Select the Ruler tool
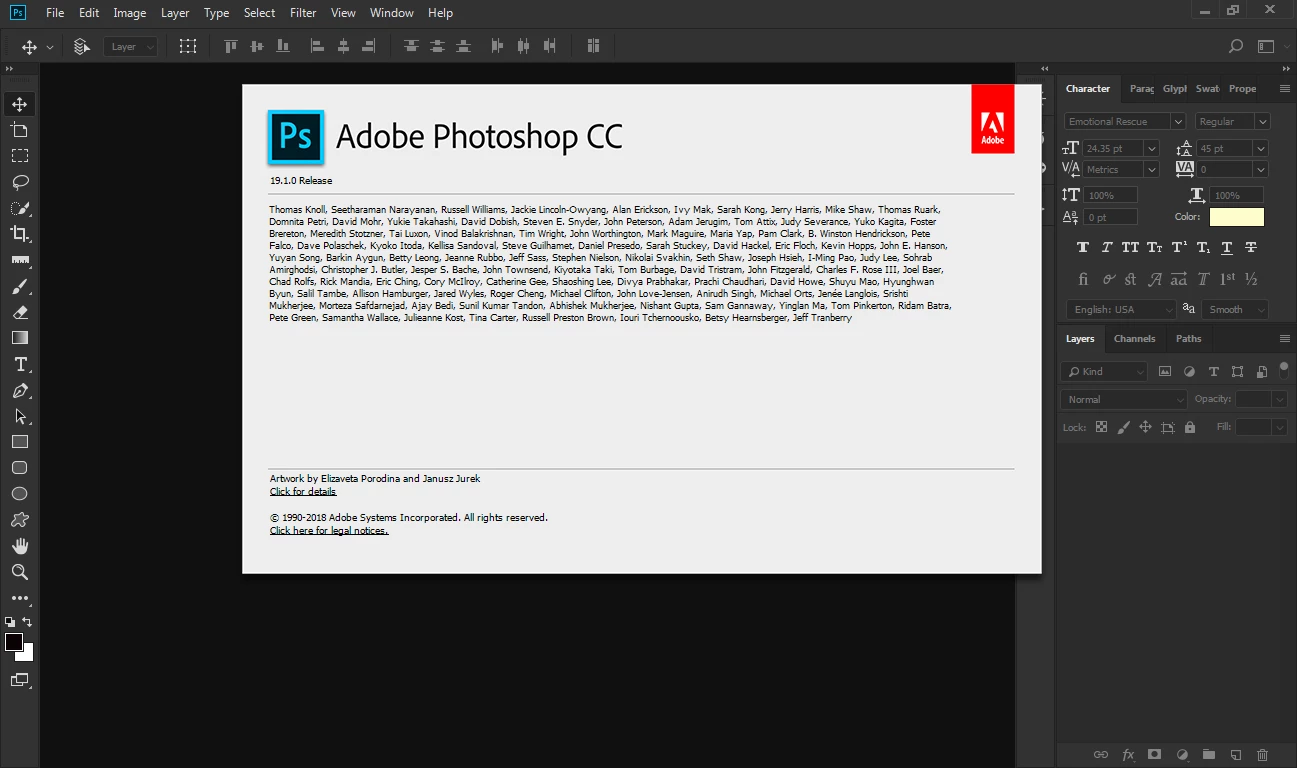Screen dimensions: 1297x768 pos(20,260)
